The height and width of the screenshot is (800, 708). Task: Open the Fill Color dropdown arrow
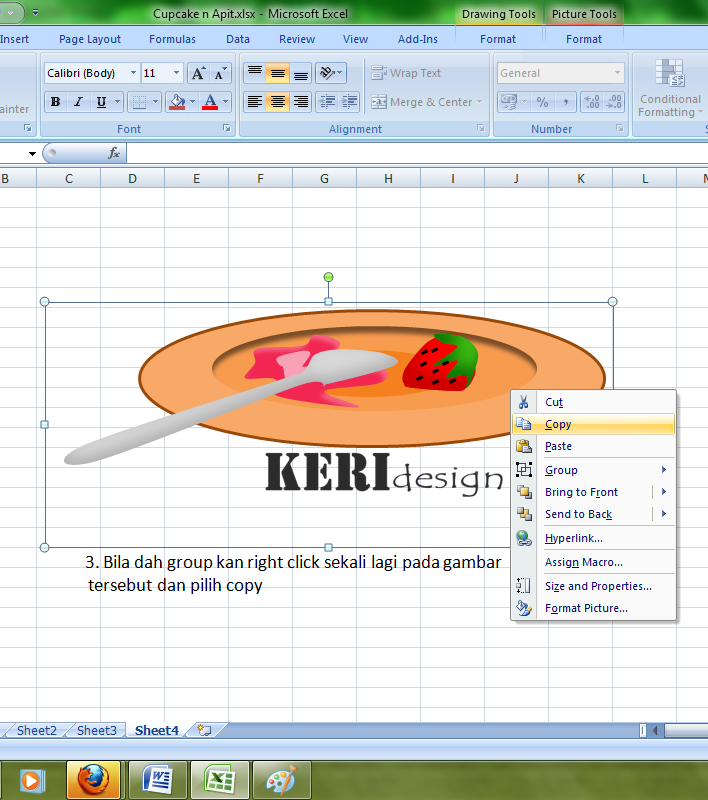(192, 102)
